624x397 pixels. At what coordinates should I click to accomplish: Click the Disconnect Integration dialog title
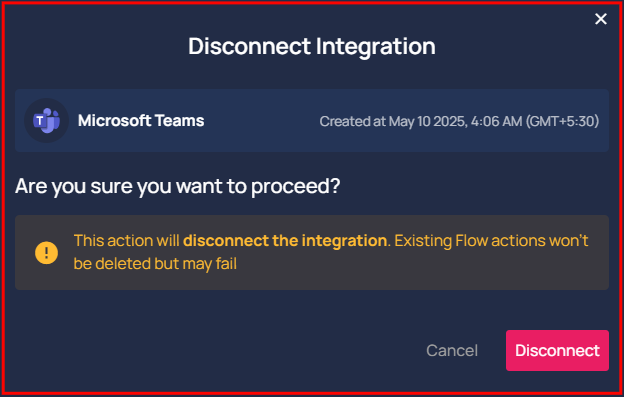click(312, 46)
